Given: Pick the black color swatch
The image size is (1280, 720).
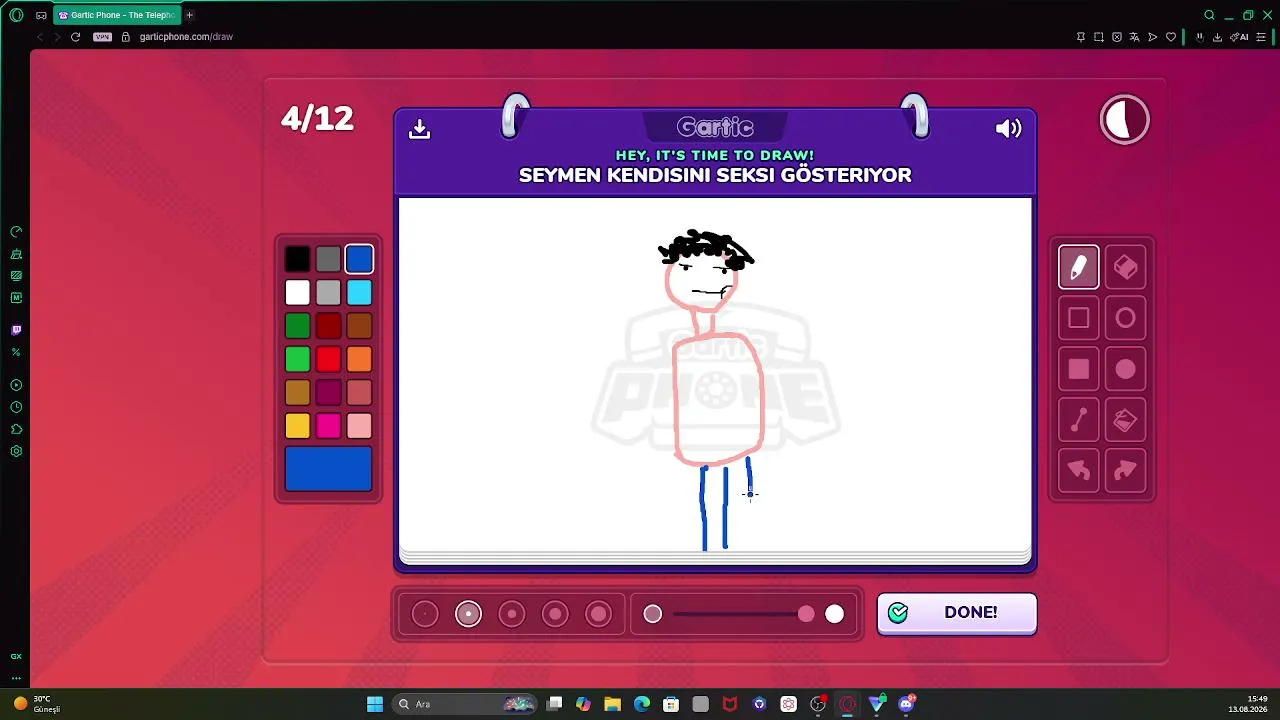Looking at the screenshot, I should point(297,259).
